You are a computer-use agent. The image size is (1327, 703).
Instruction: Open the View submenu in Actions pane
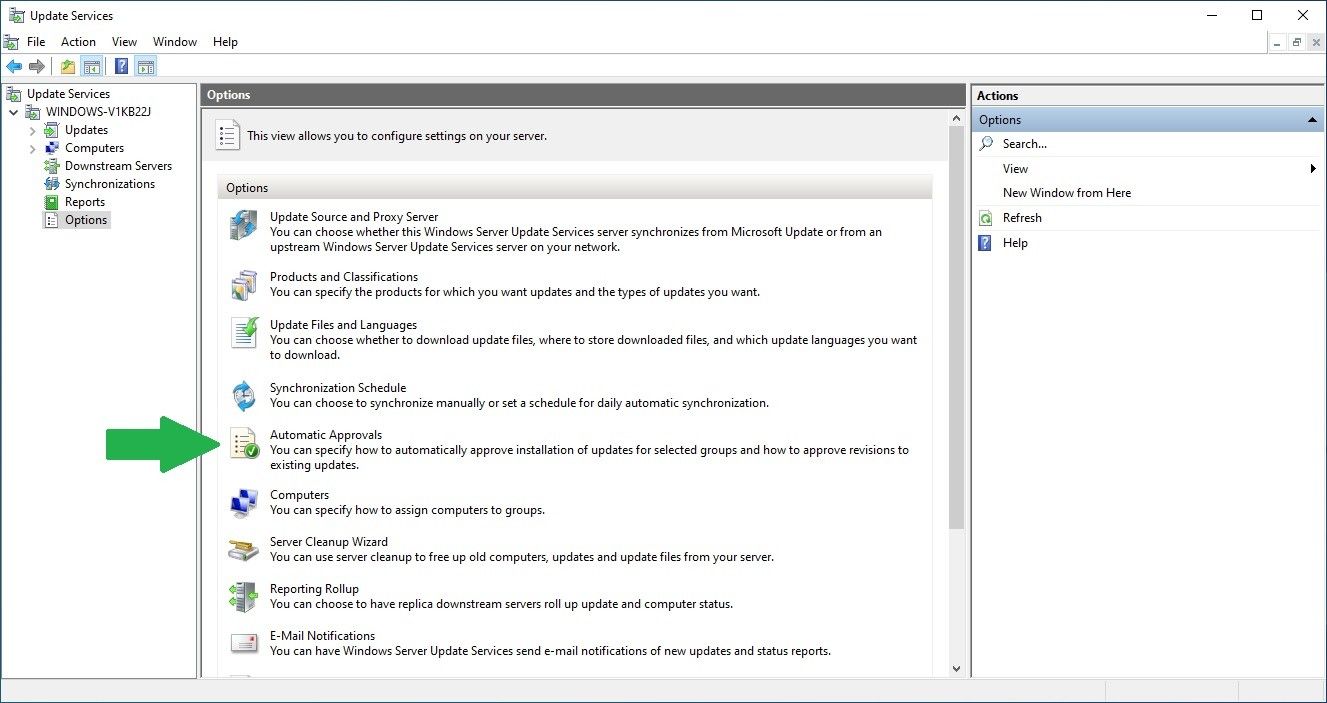pos(1147,169)
